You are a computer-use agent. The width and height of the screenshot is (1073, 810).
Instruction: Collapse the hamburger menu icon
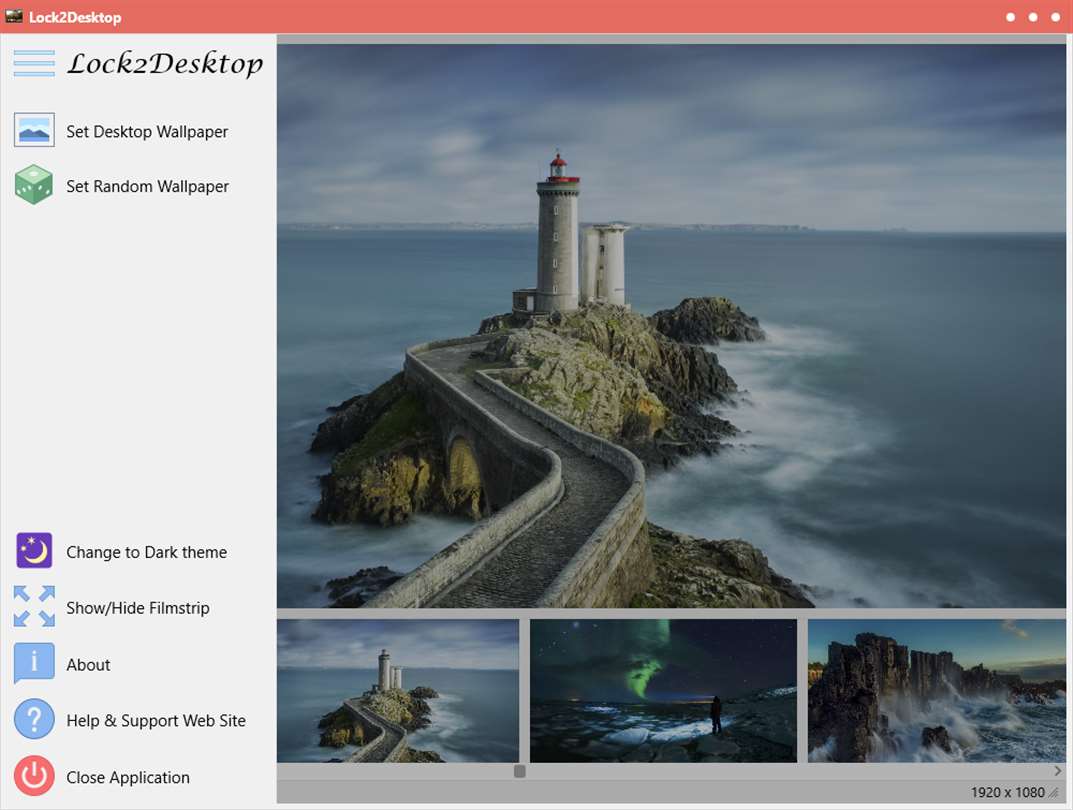[34, 63]
